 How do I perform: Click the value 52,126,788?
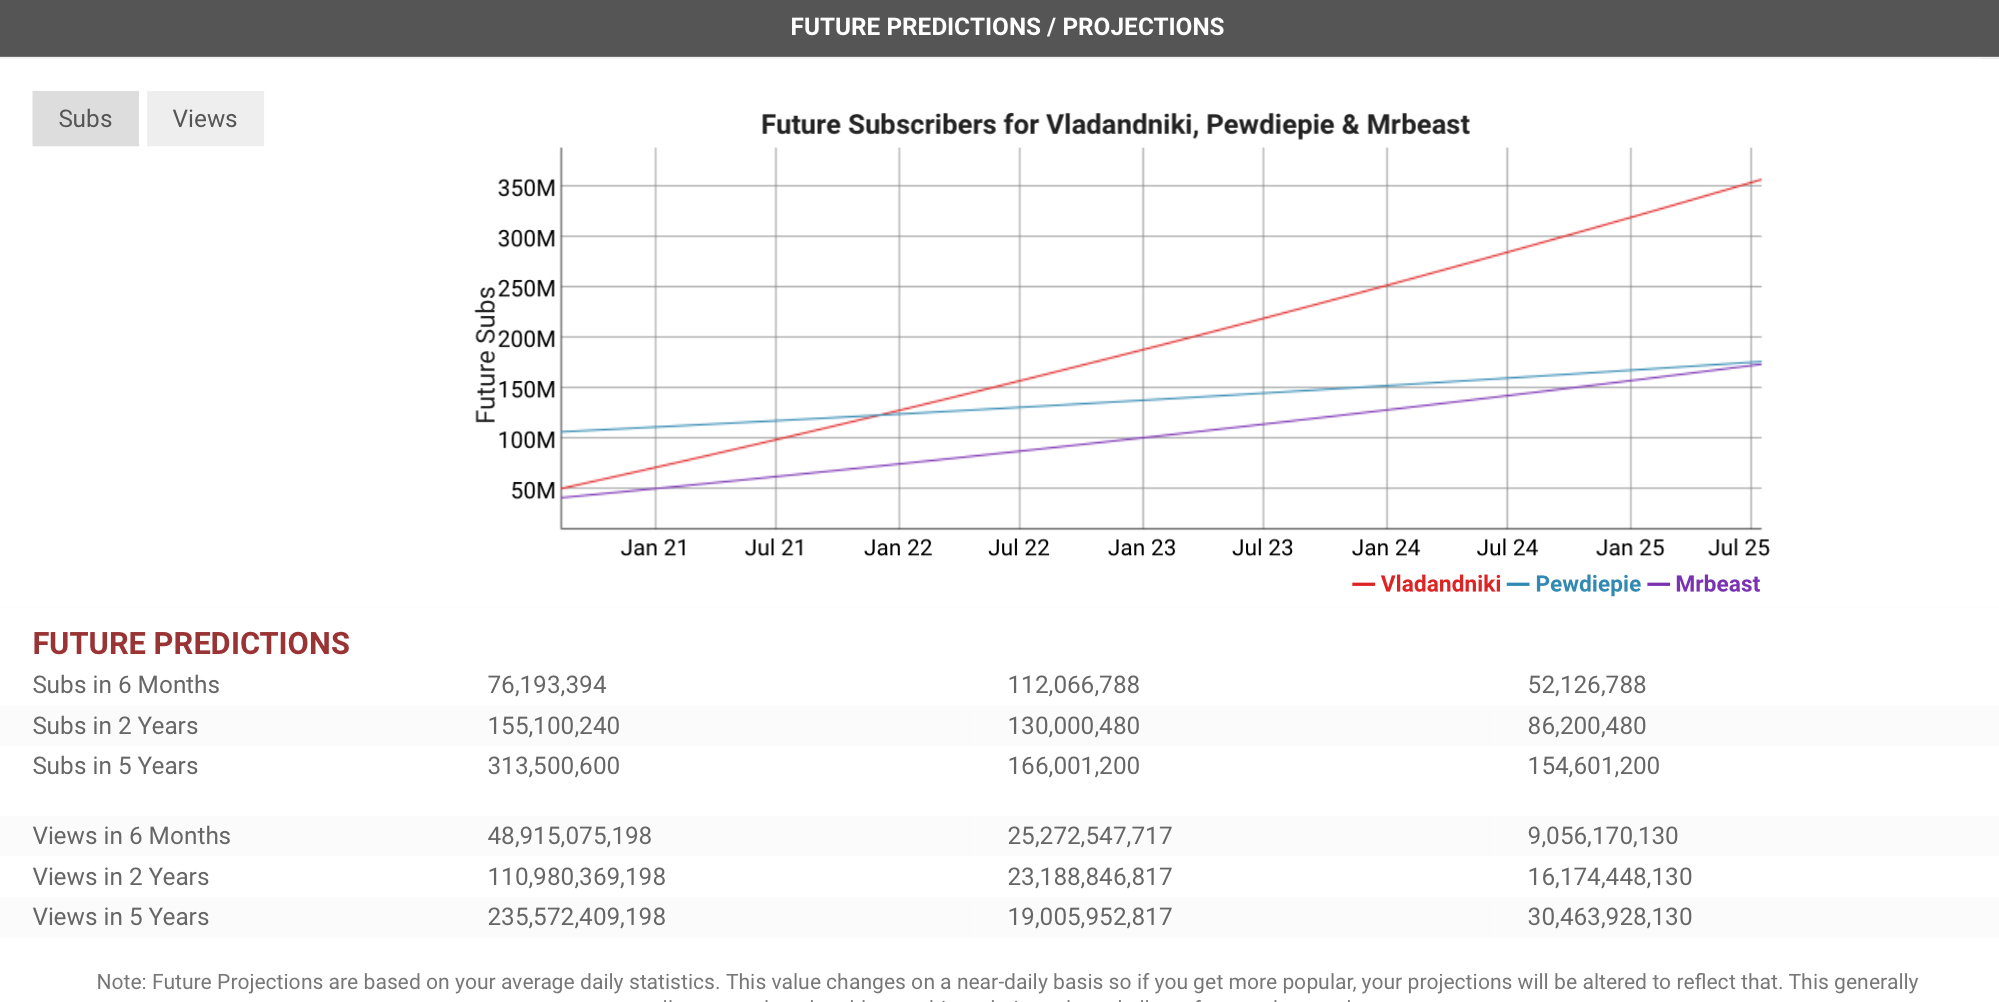coord(1587,685)
